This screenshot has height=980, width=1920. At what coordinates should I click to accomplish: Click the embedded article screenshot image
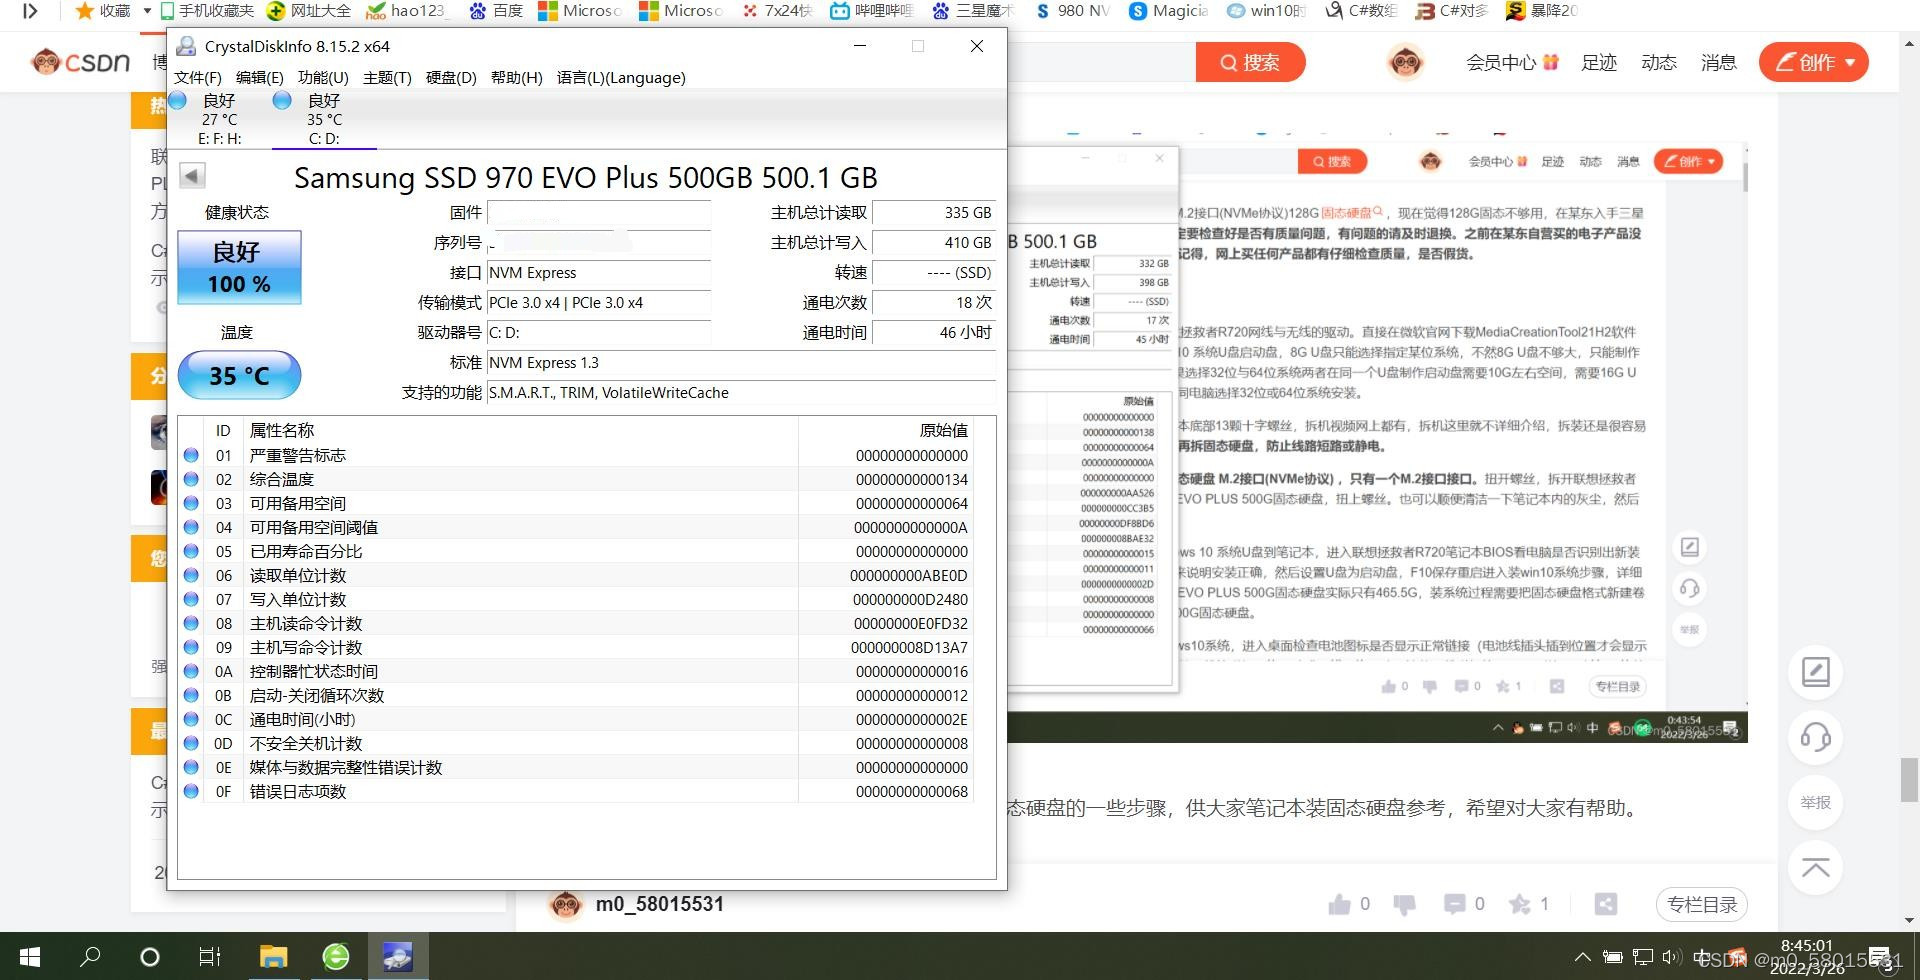pos(1377,436)
